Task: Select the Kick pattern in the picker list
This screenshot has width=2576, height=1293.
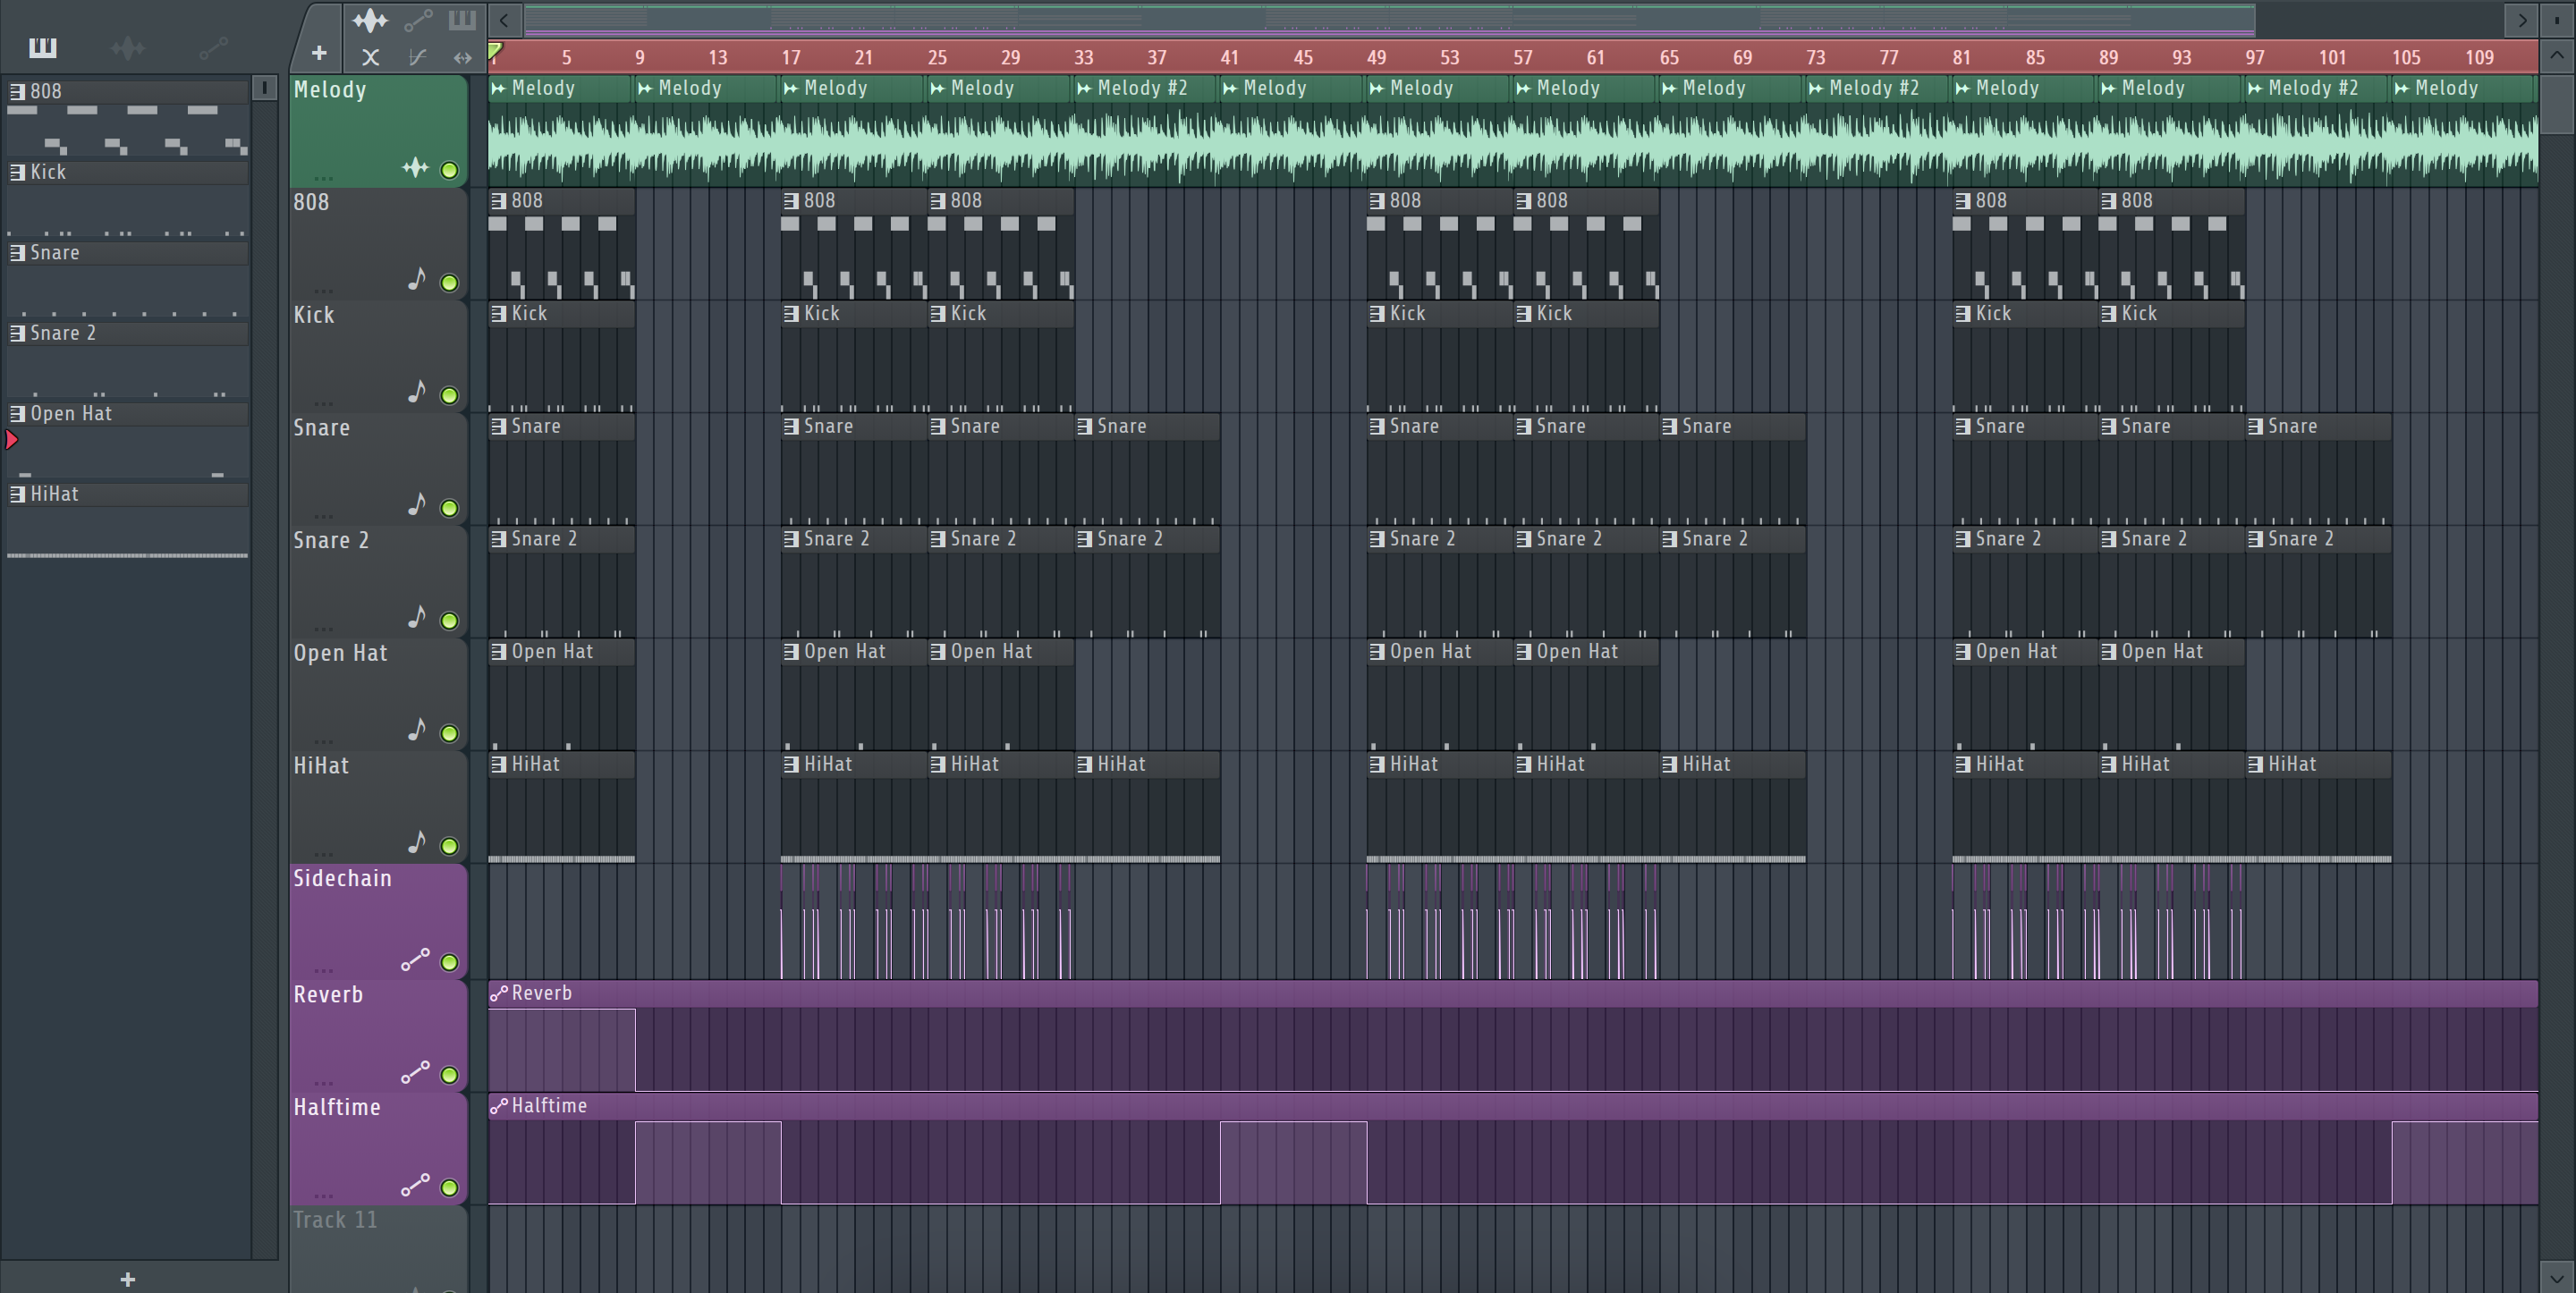Action: pos(128,172)
